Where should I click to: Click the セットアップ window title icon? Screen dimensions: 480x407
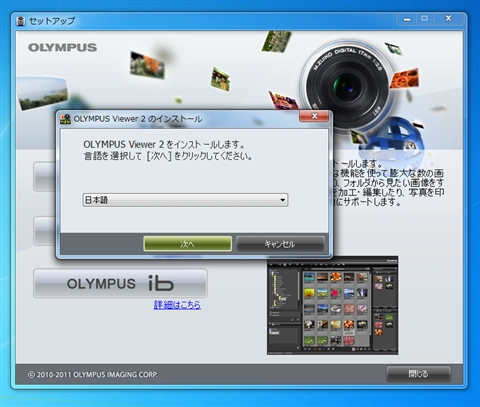coord(21,21)
